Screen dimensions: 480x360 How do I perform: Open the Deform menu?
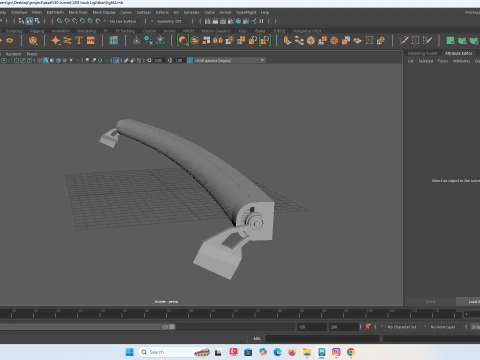162,12
